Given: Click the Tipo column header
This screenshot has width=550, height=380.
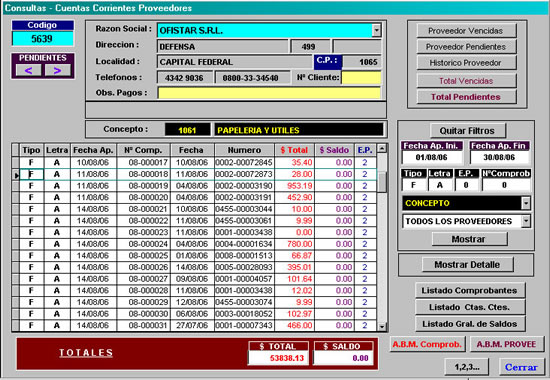Looking at the screenshot, I should coord(32,150).
